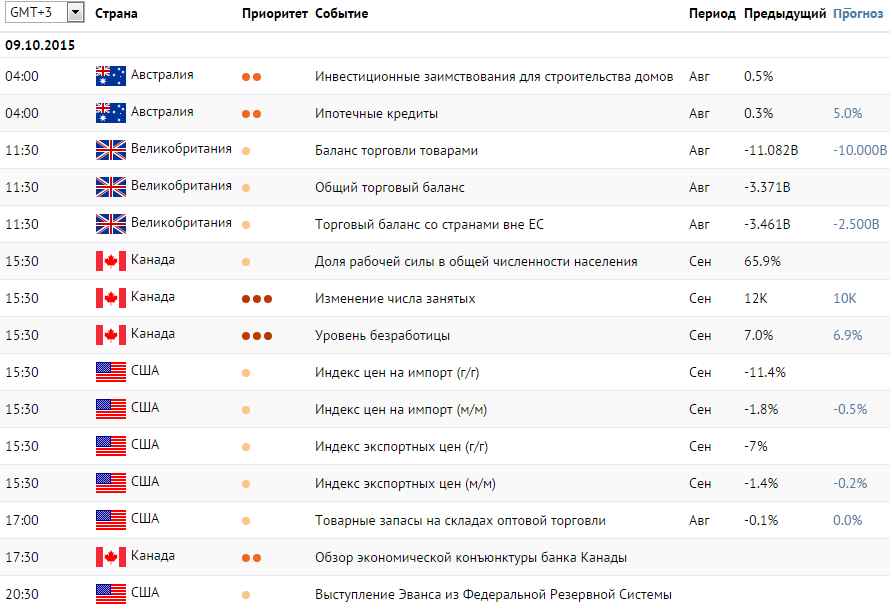The width and height of the screenshot is (892, 615).
Task: Open Торговый баланс со странами вне ЕС
Action: (430, 224)
